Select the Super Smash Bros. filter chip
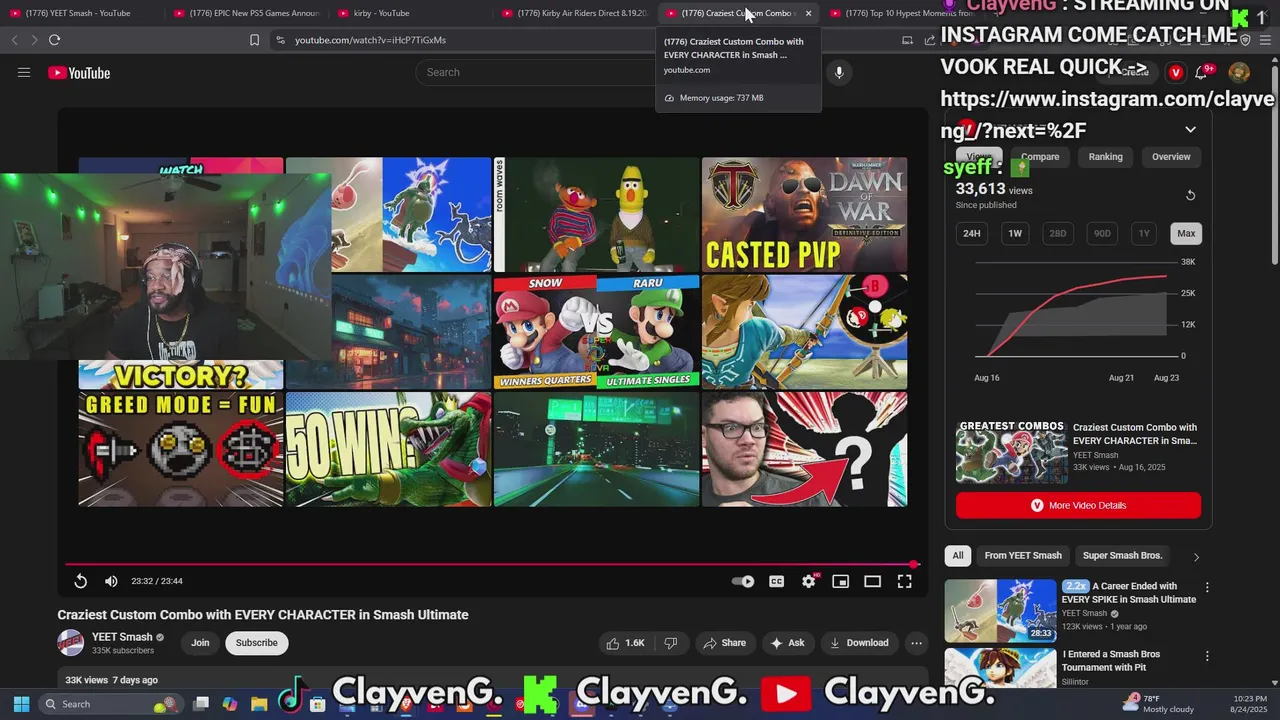This screenshot has height=720, width=1280. (1122, 556)
